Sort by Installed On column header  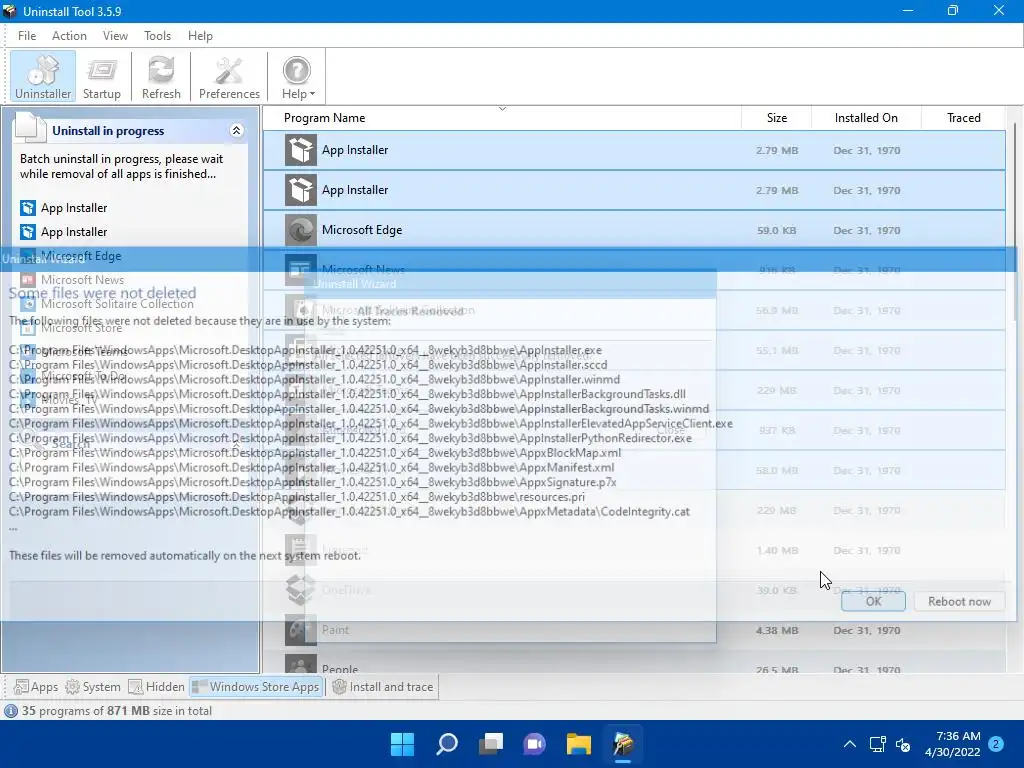[866, 118]
